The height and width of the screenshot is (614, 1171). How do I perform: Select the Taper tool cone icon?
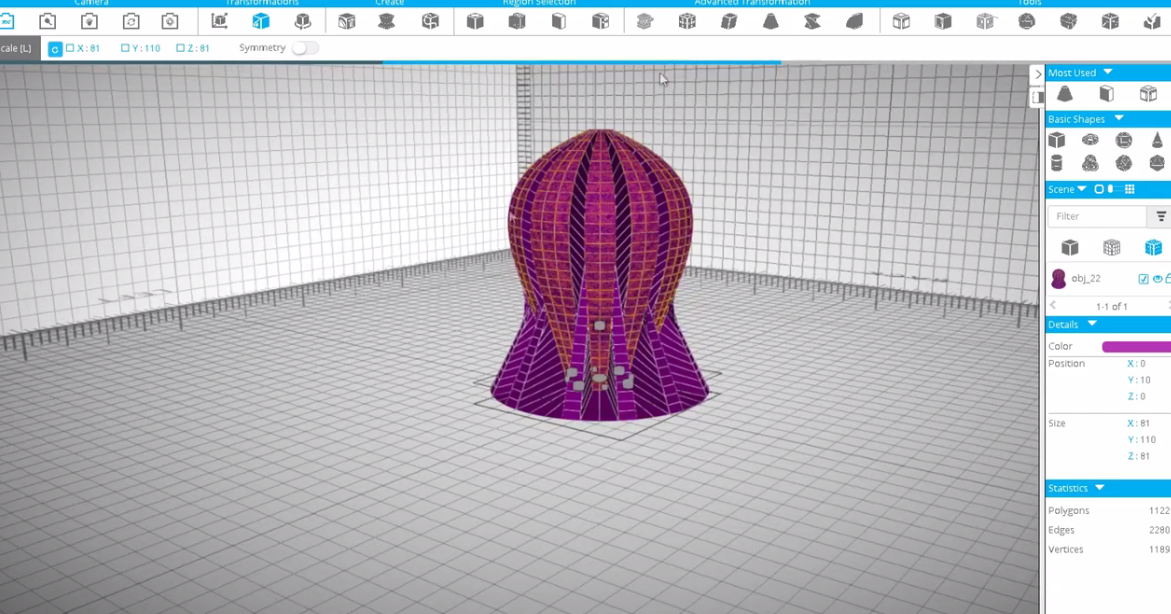coord(771,21)
